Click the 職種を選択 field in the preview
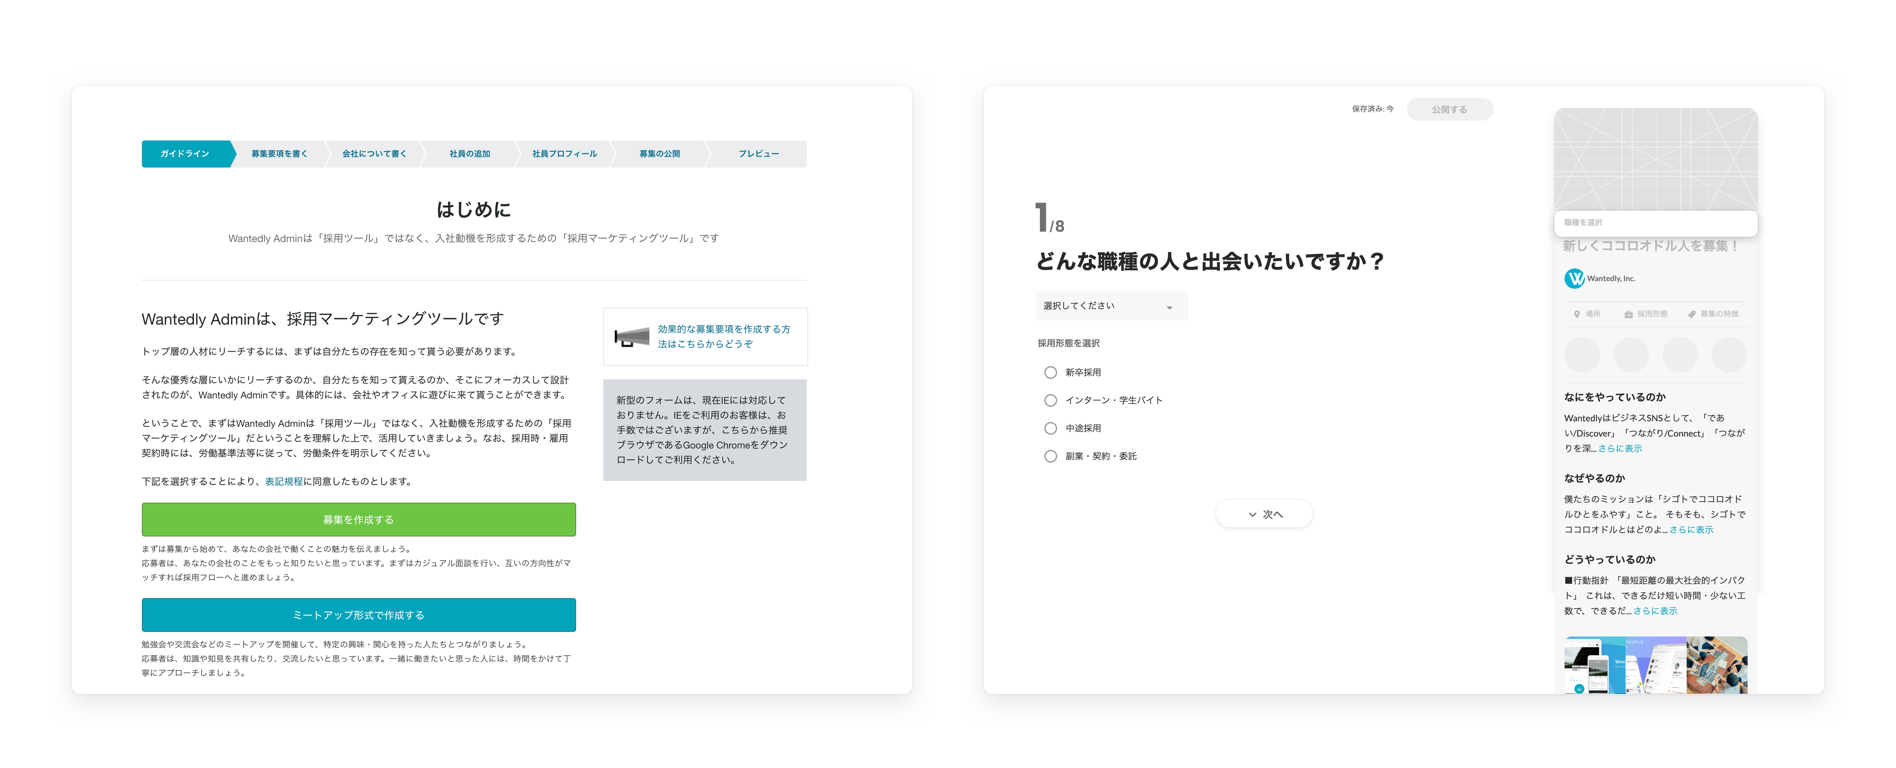 [x=1656, y=223]
